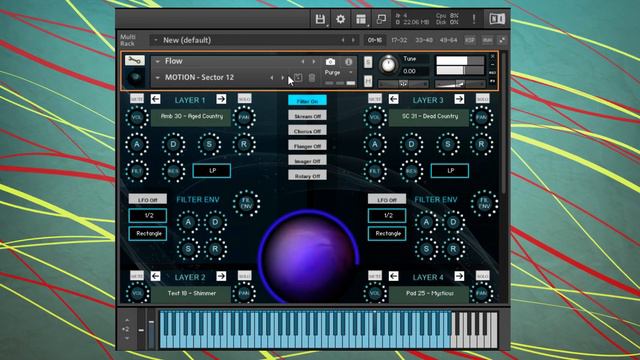The width and height of the screenshot is (640, 360).
Task: Open Layer 3 Rectangle waveform dropdown
Action: pos(387,233)
